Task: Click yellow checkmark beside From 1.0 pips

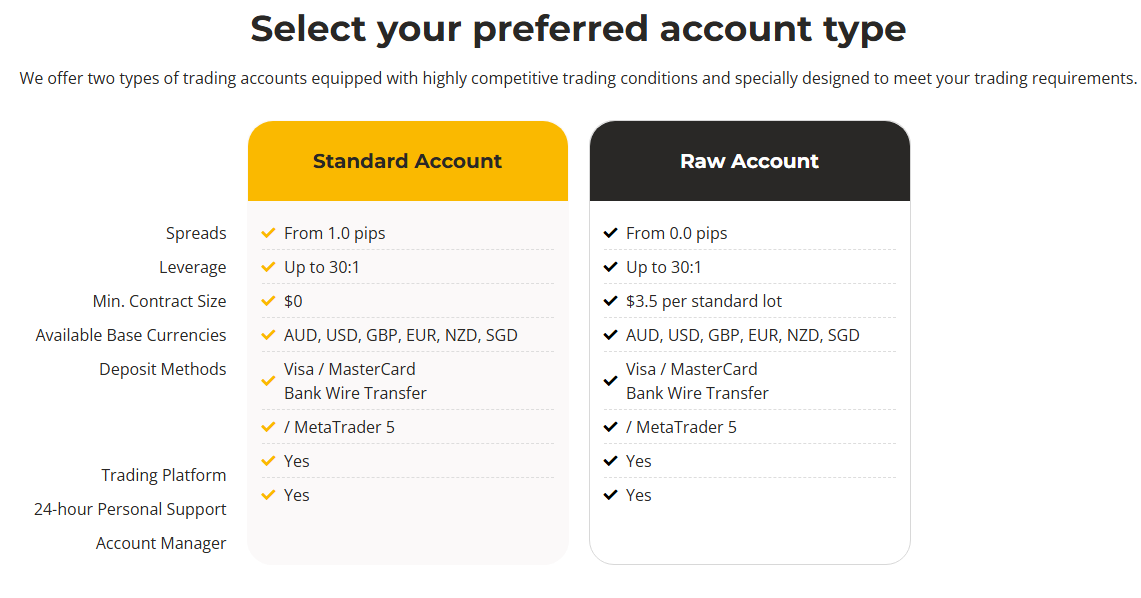Action: pos(269,233)
